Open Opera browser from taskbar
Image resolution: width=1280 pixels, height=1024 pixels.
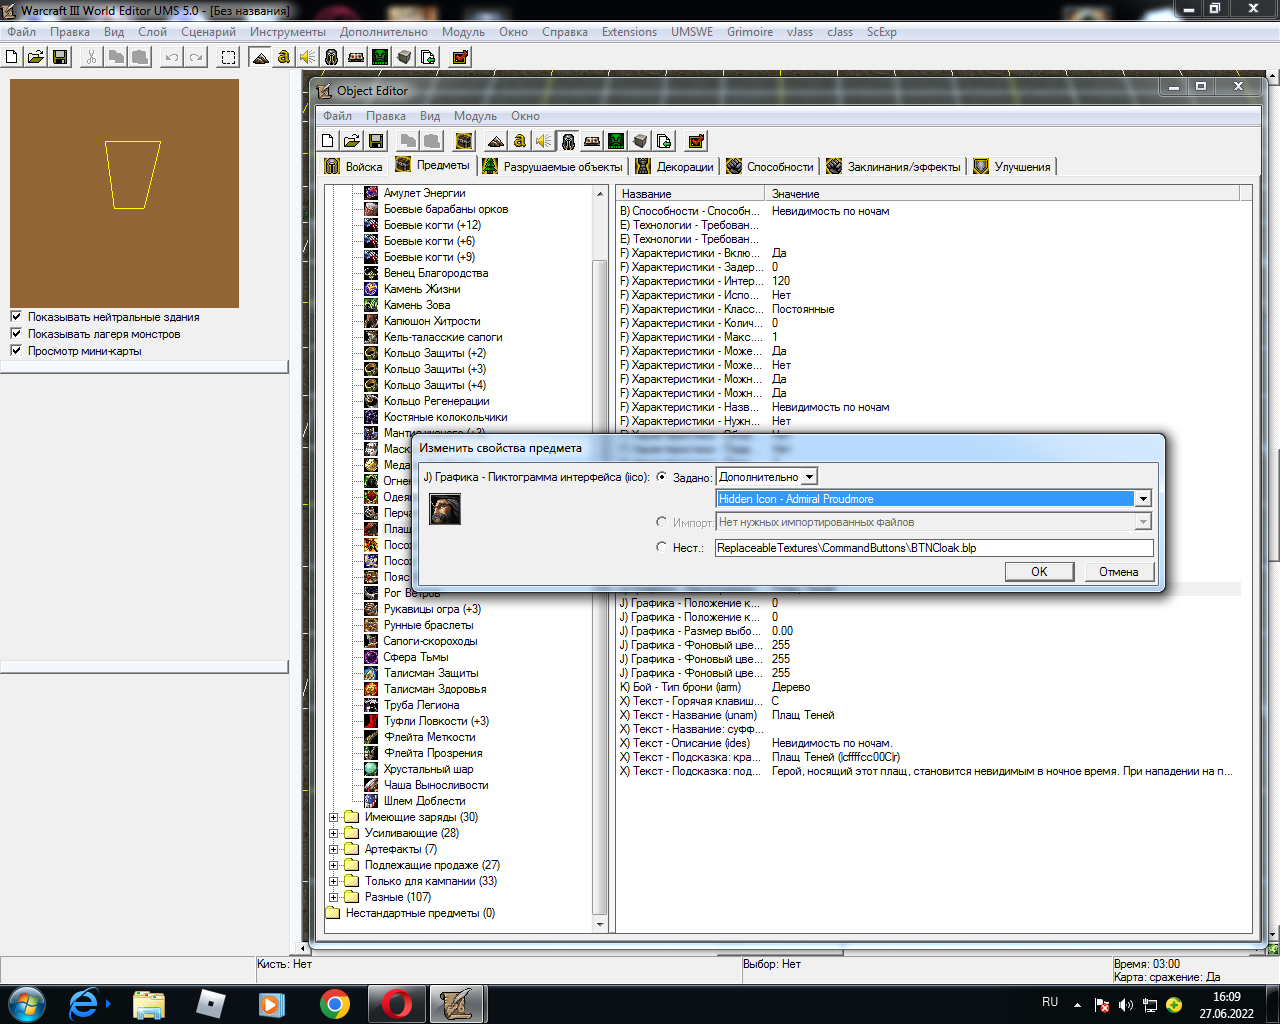pyautogui.click(x=396, y=1004)
